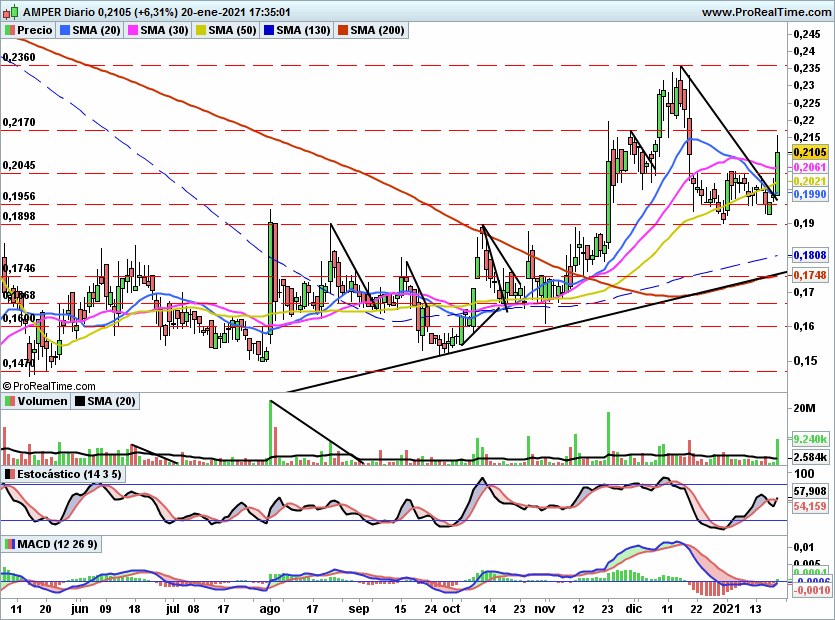835x620 pixels.
Task: Click the 0,245 price axis label
Action: (x=807, y=35)
